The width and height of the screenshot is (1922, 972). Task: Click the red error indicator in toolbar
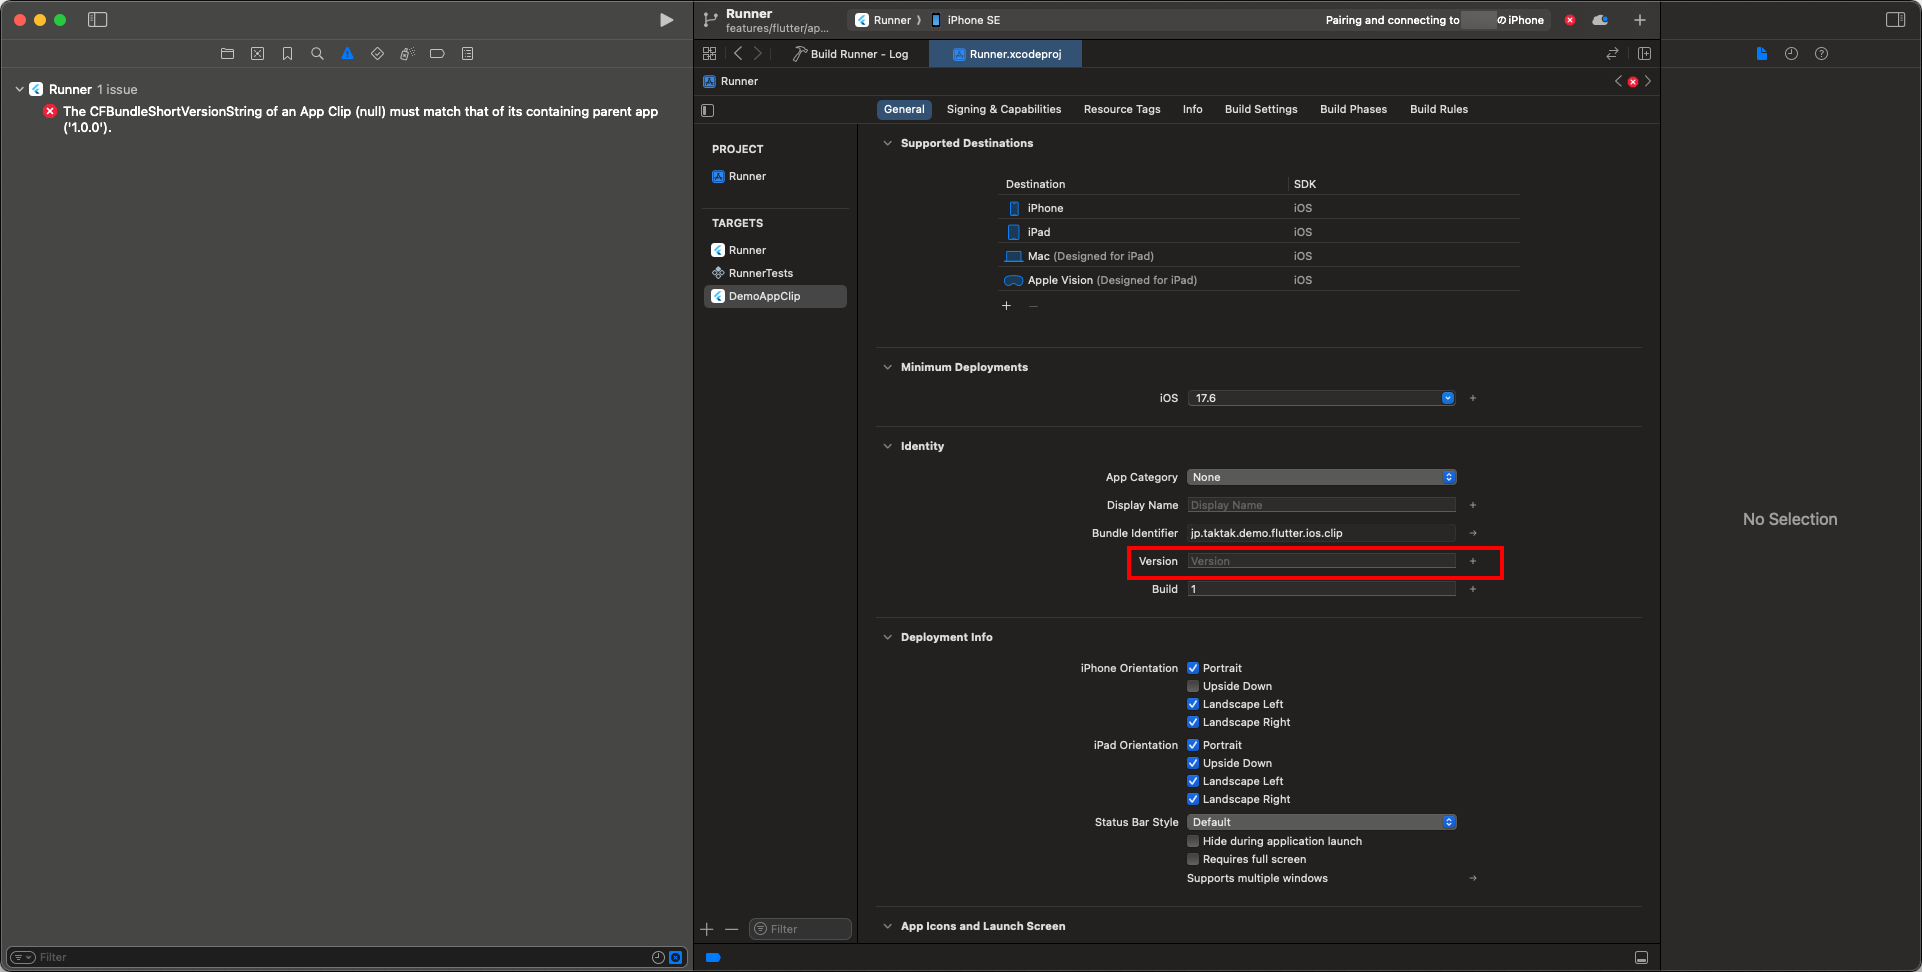[1570, 20]
